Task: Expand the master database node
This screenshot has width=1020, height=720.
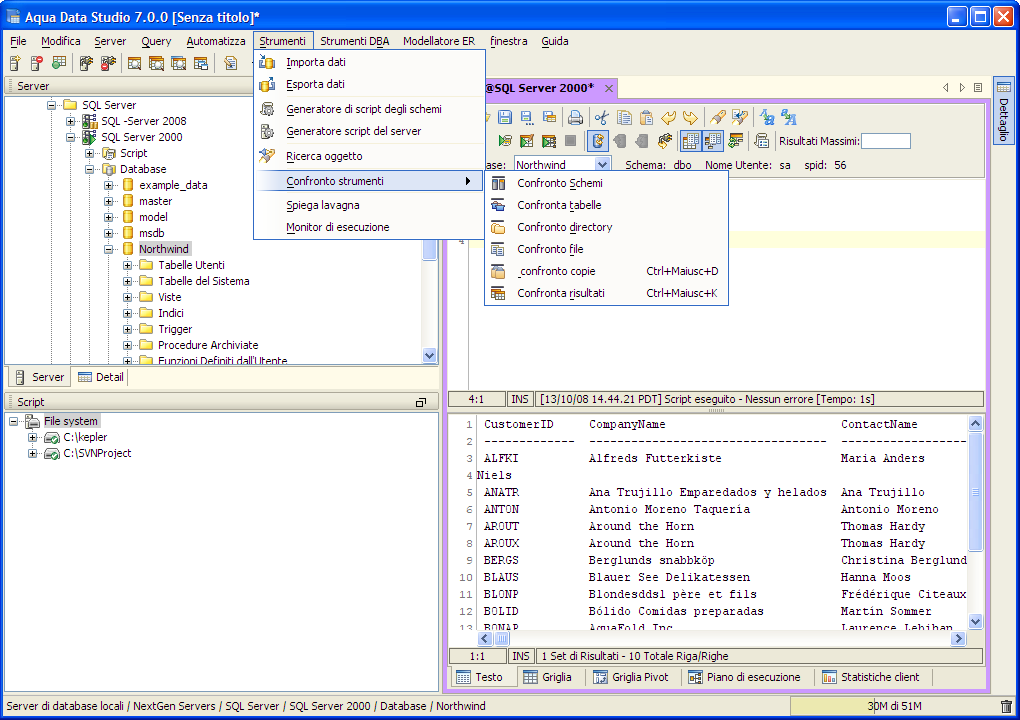Action: point(109,201)
